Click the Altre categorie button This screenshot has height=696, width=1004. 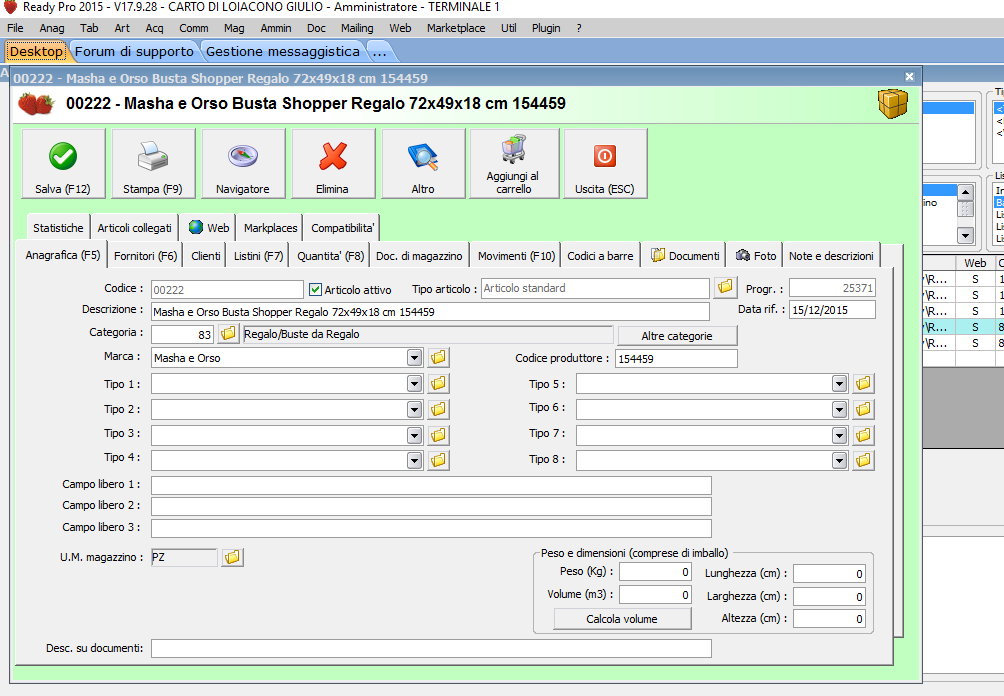[x=677, y=336]
